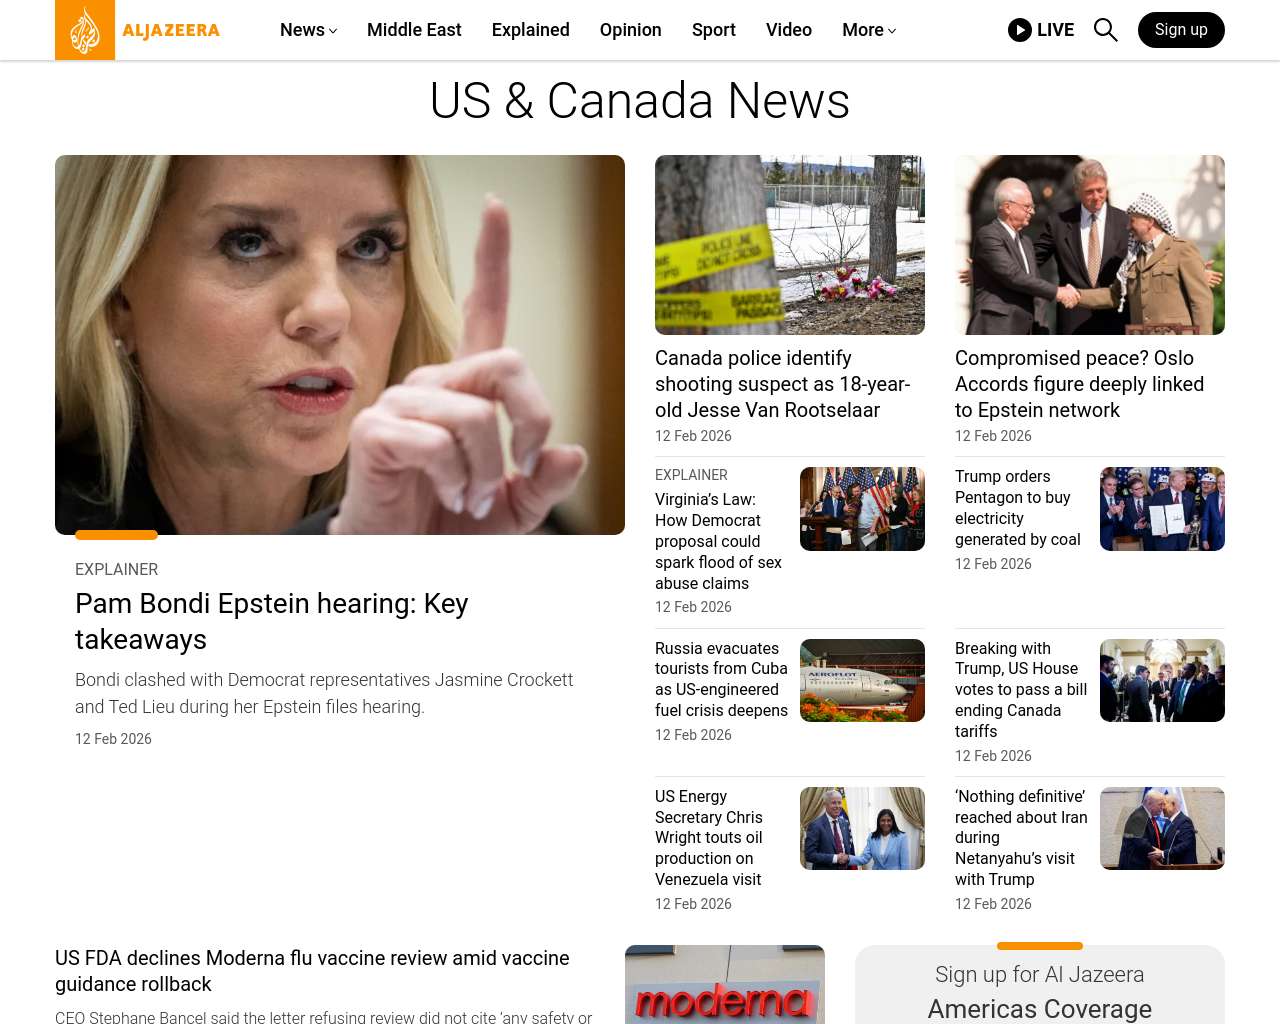The height and width of the screenshot is (1024, 1280).
Task: Click the Moderna sign image
Action: (x=725, y=985)
